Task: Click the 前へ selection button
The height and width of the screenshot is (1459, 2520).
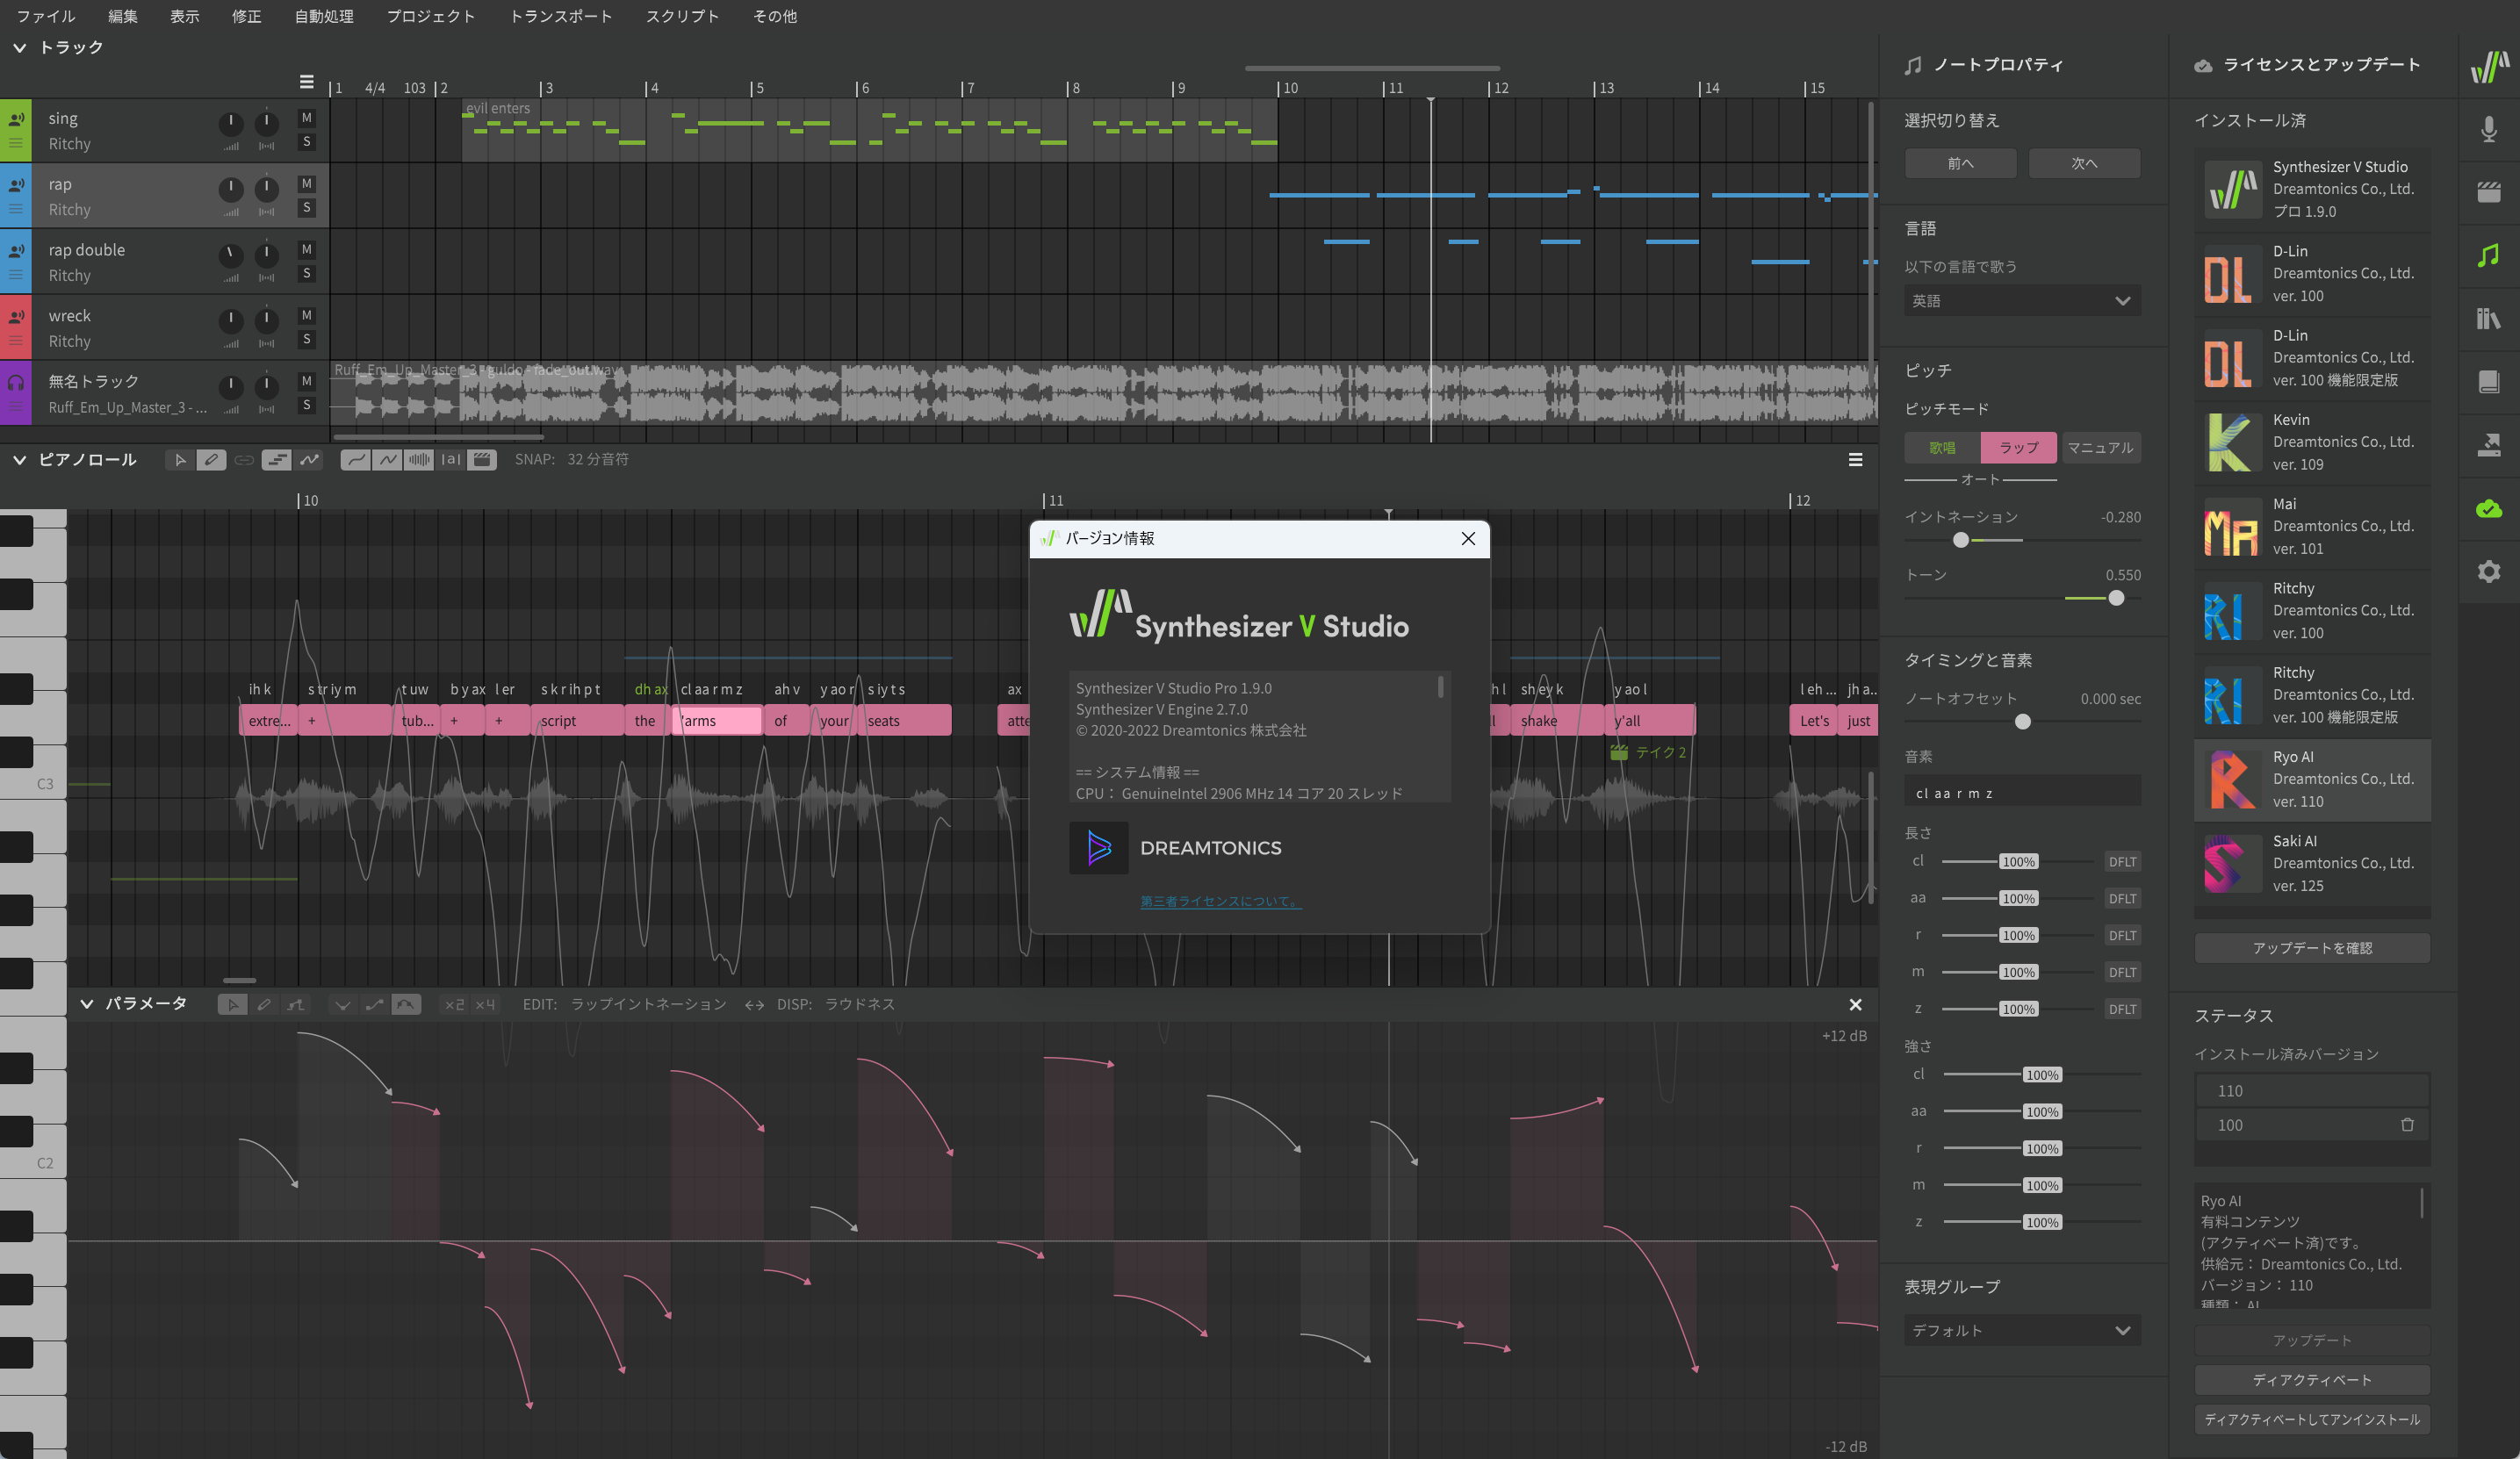Action: (1960, 163)
